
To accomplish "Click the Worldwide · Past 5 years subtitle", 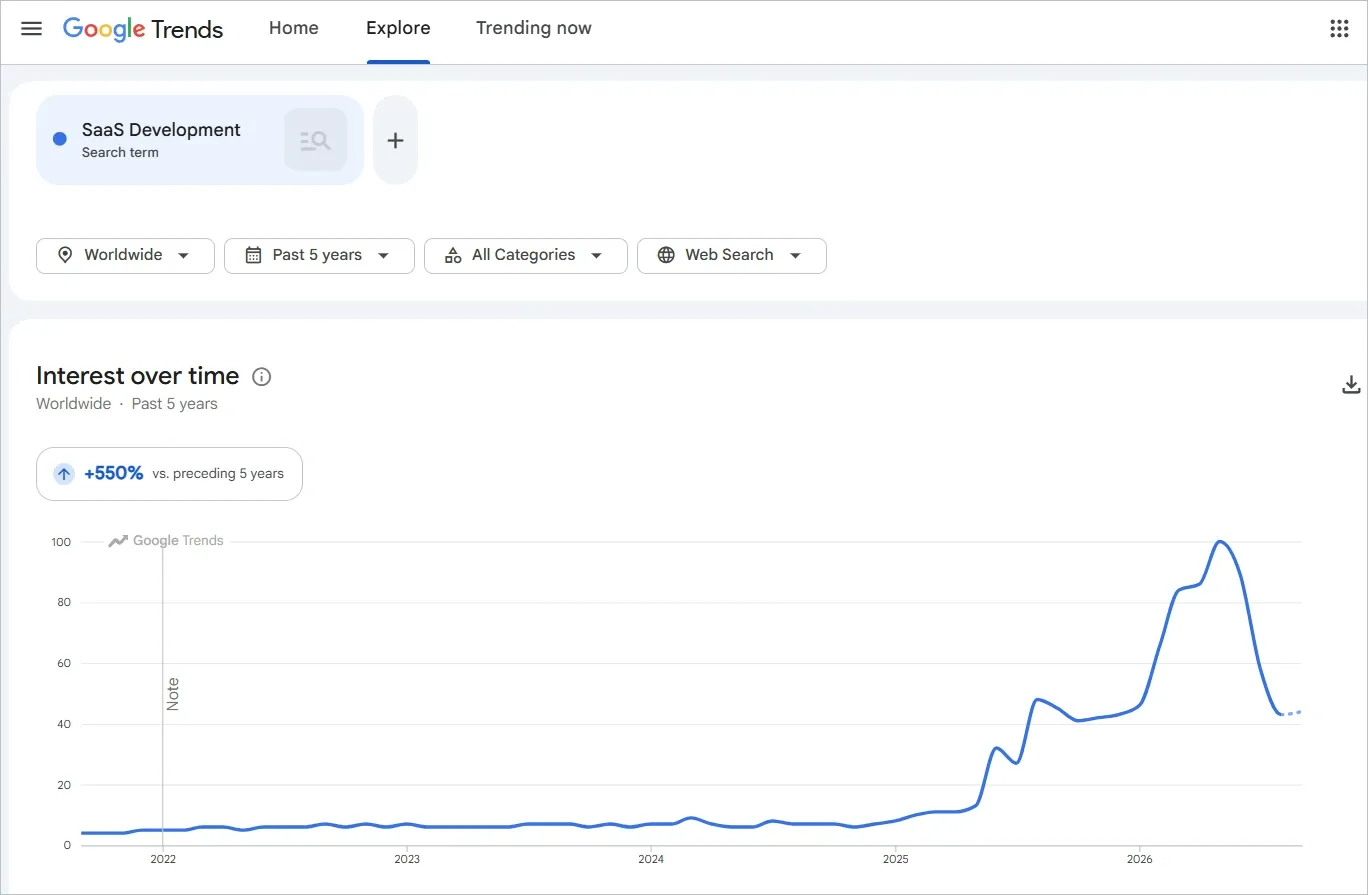I will [127, 404].
